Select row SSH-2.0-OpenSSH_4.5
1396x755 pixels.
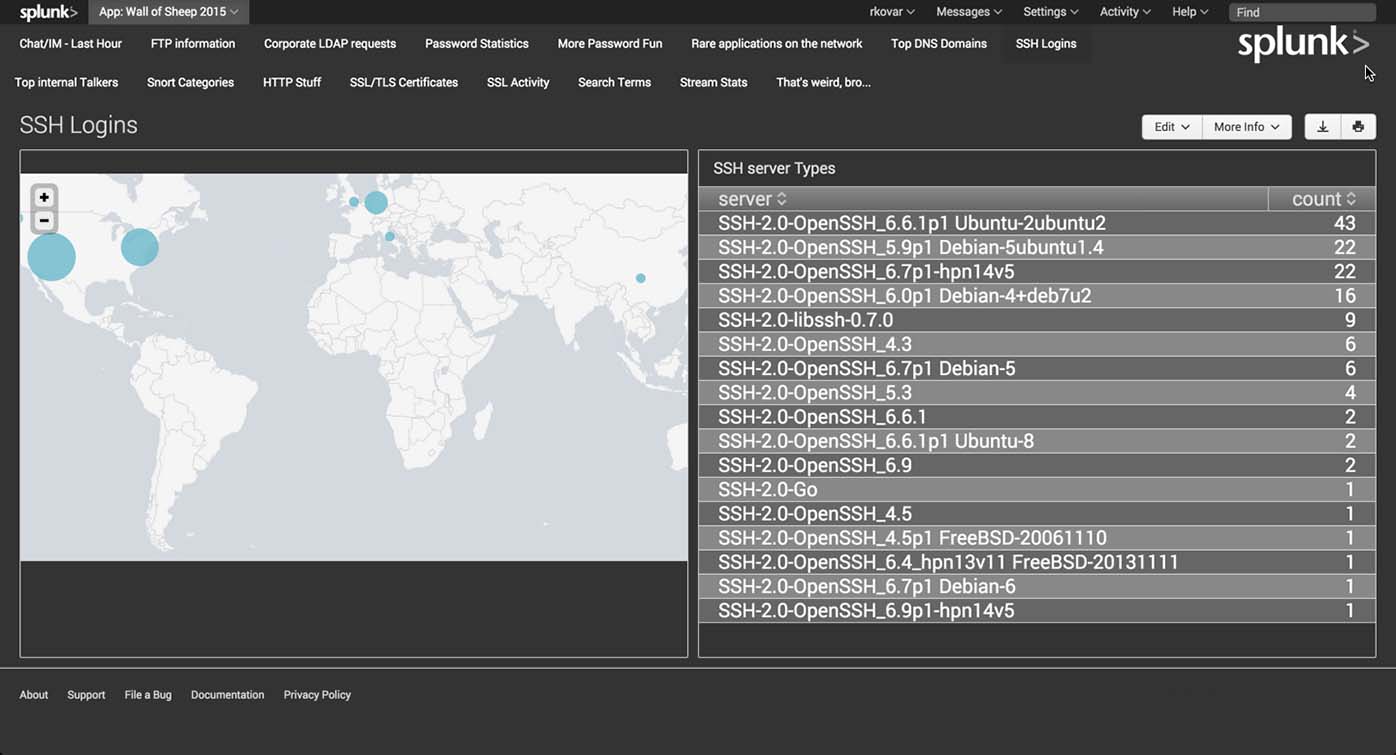(1037, 514)
